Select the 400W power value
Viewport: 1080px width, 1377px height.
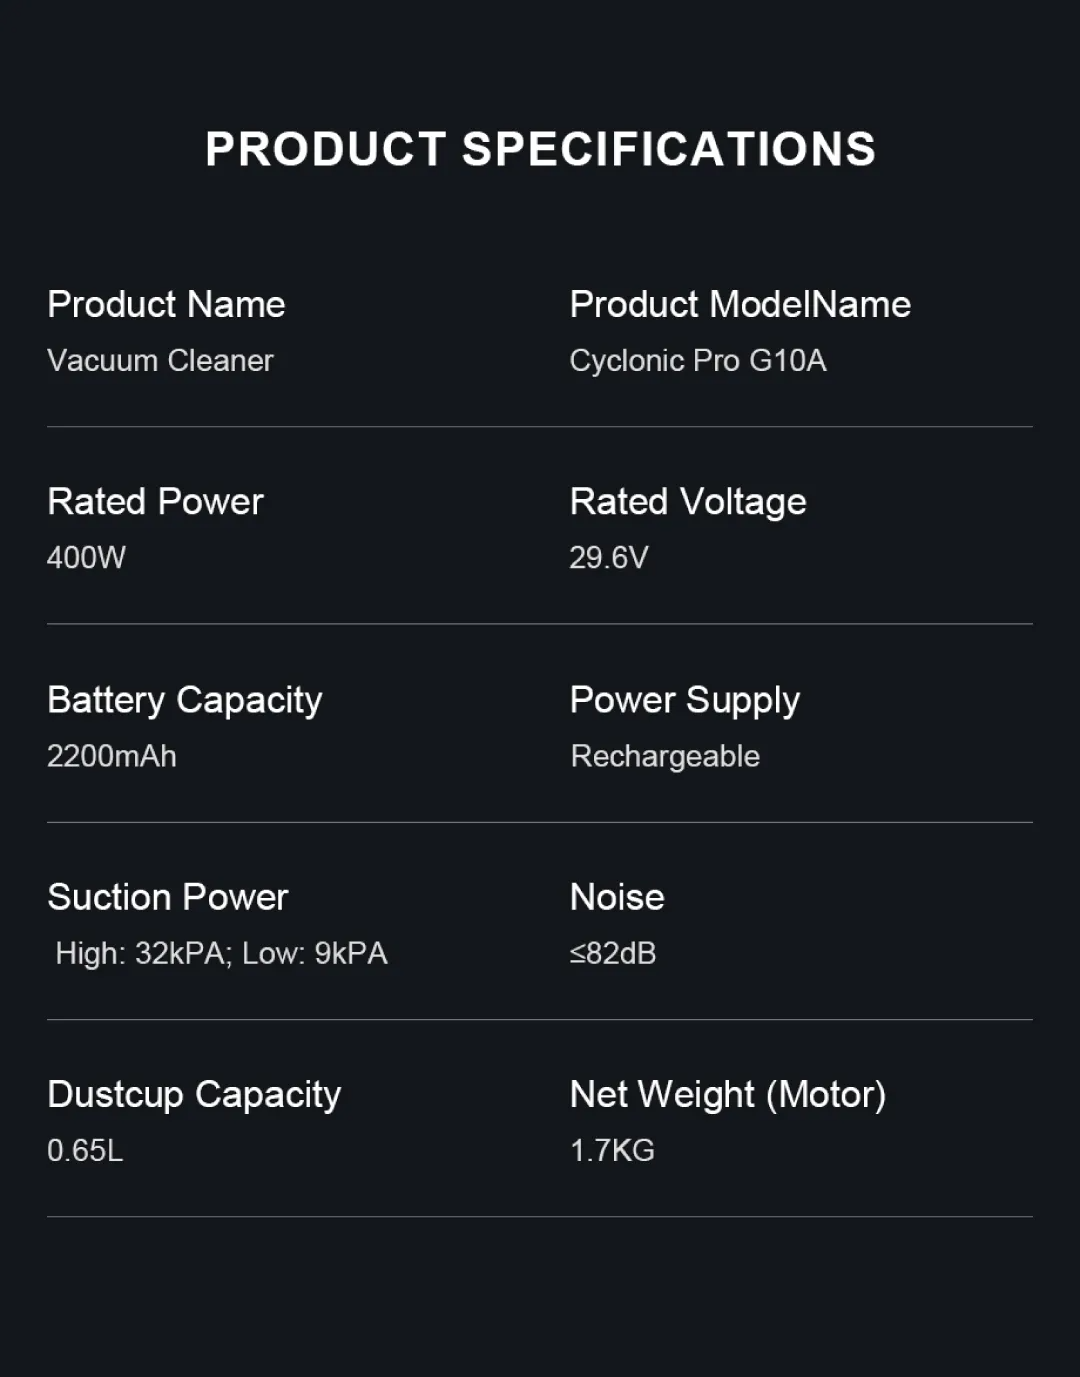86,557
